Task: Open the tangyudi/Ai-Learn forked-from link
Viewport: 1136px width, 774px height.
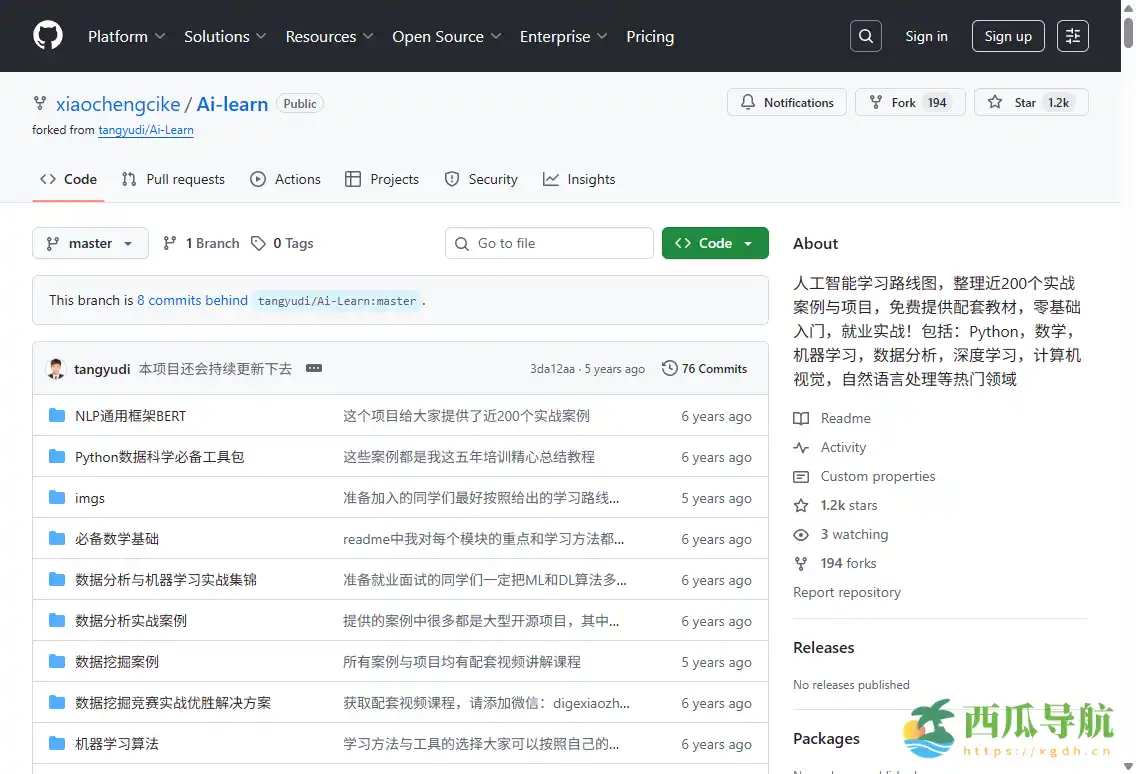Action: click(146, 130)
